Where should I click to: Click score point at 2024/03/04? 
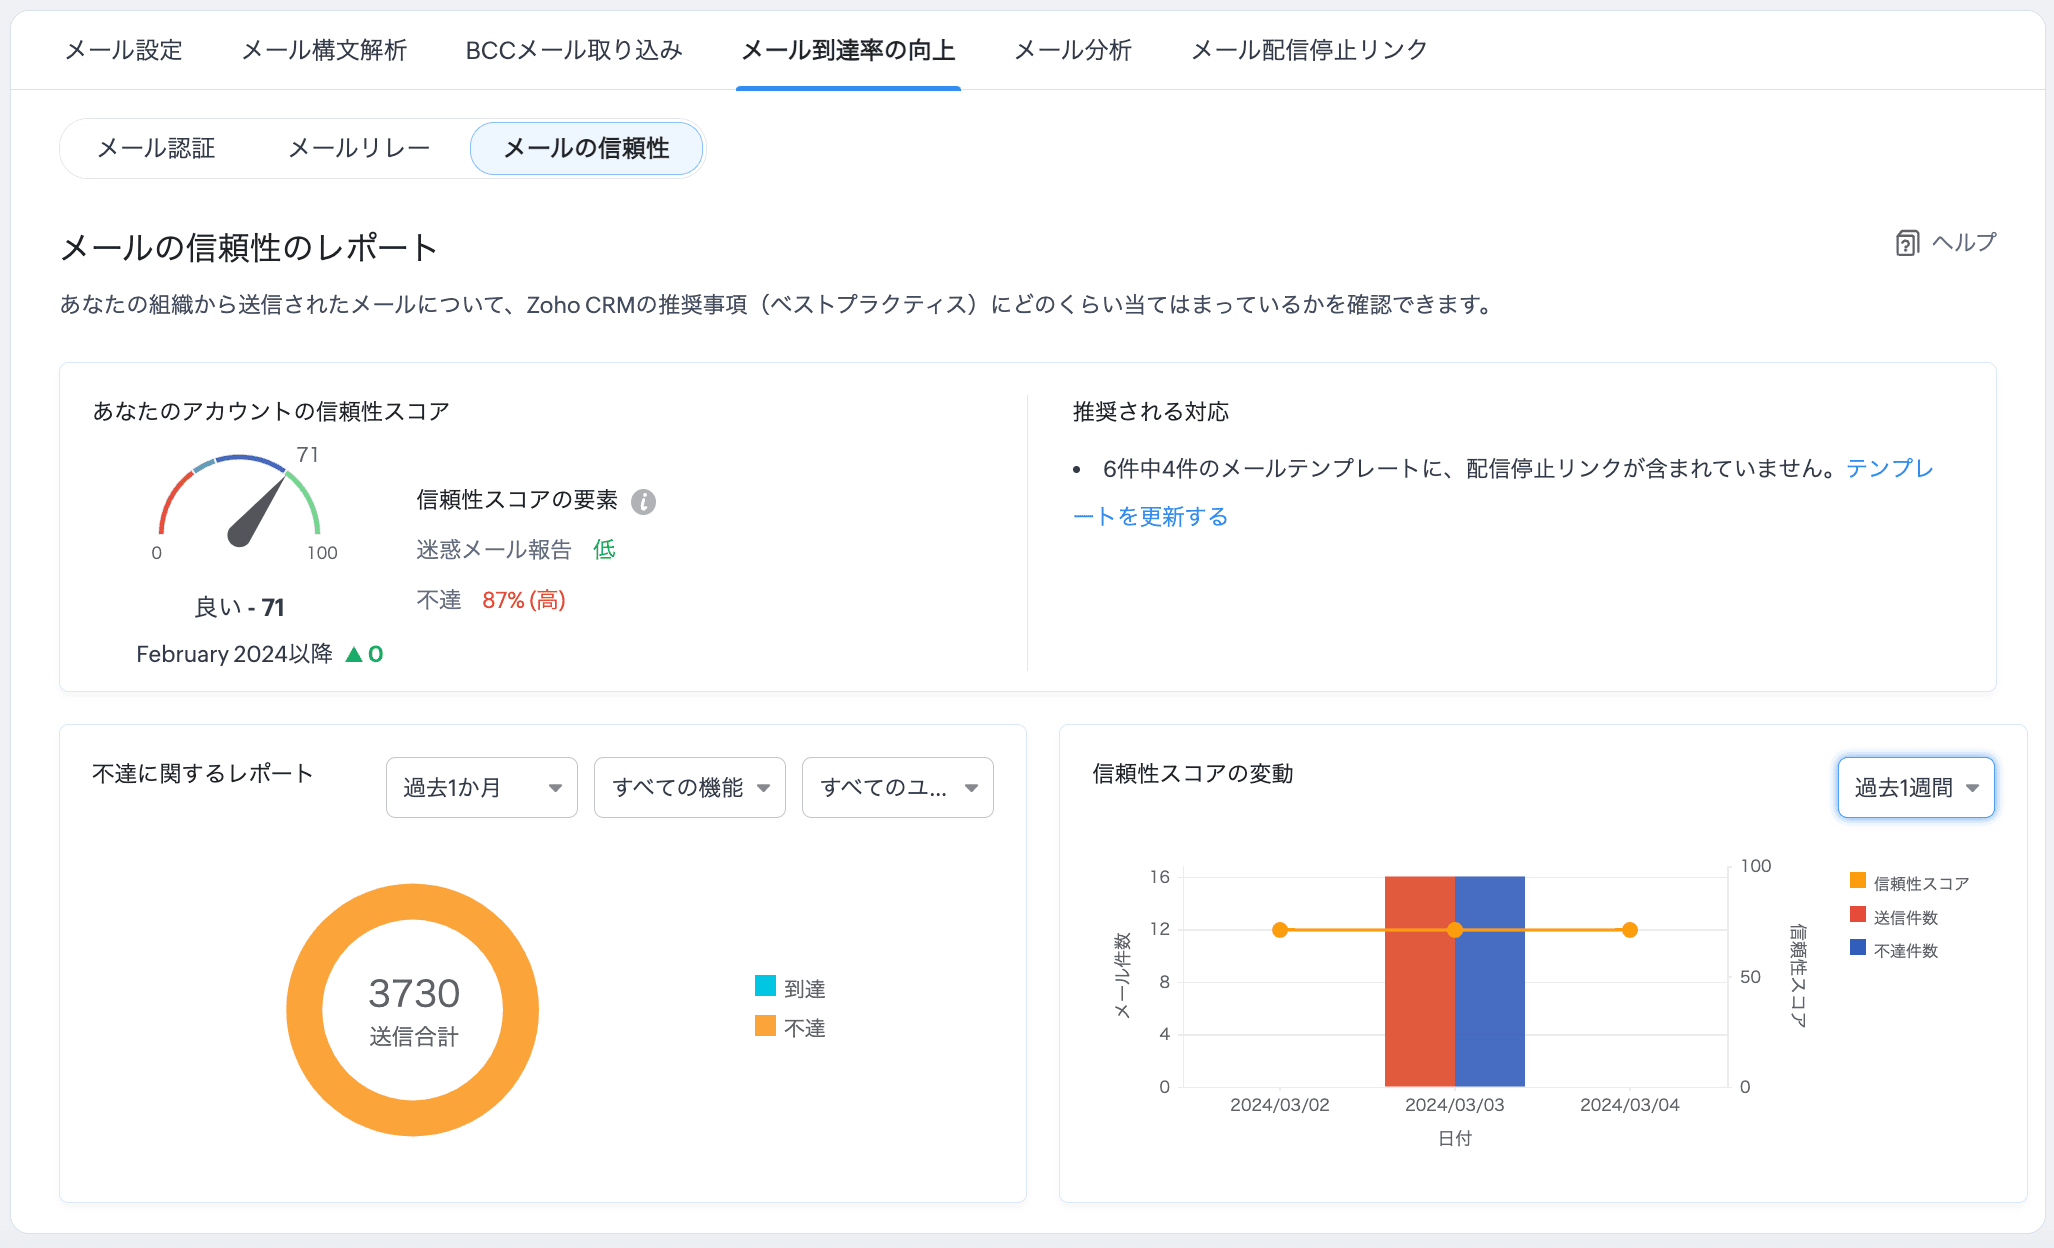(x=1630, y=930)
